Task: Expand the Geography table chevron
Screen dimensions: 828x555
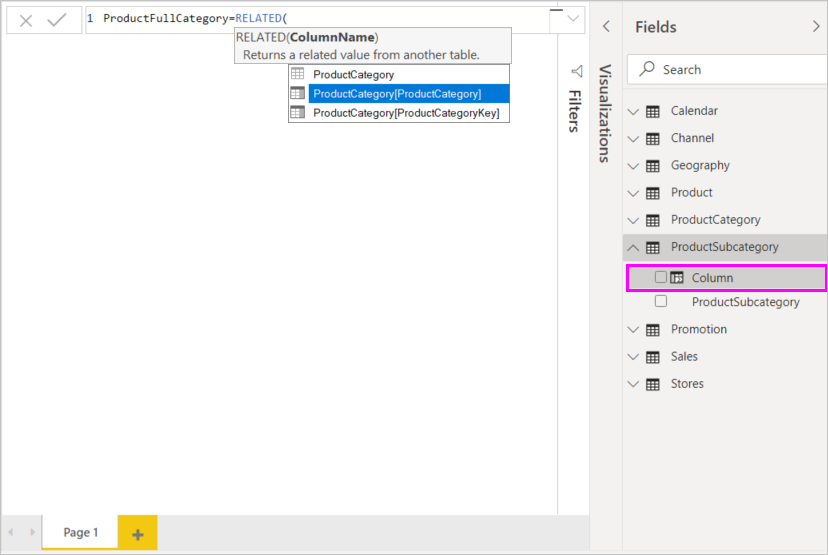Action: tap(633, 166)
